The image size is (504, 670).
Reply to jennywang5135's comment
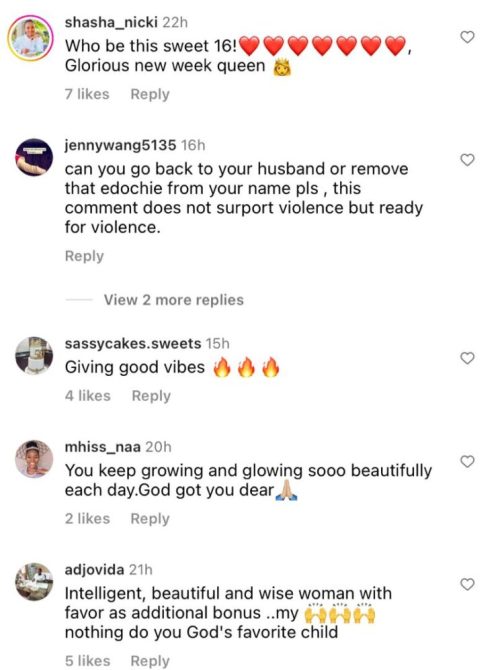tap(84, 256)
